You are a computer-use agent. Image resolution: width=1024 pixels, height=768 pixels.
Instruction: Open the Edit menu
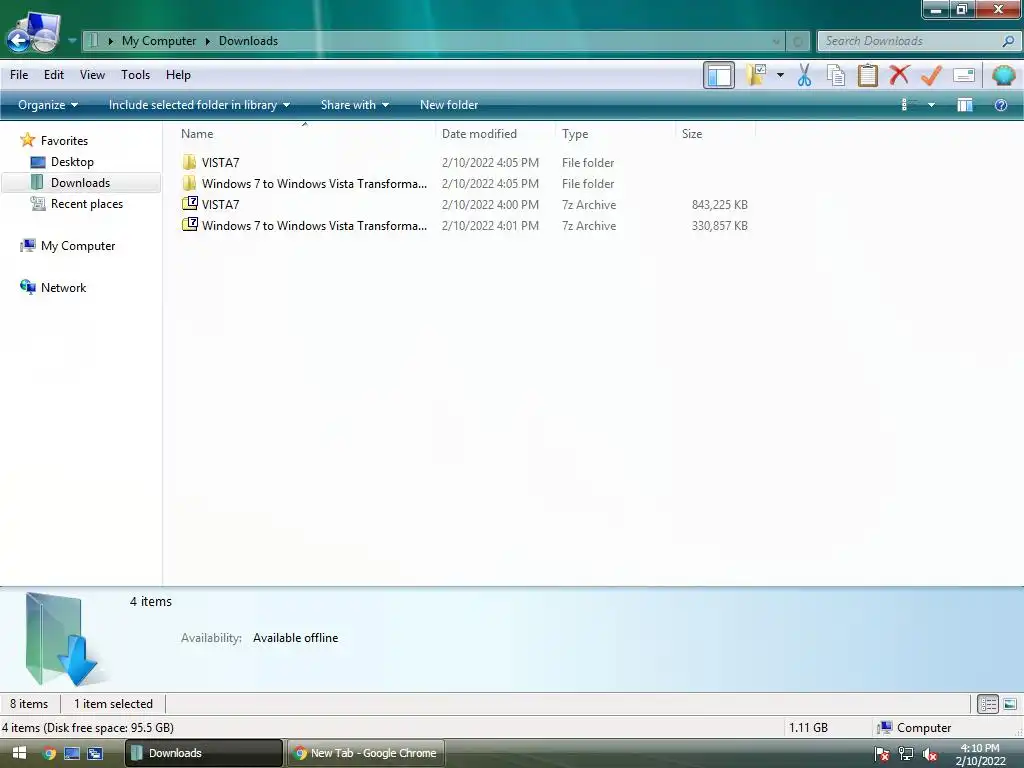point(54,74)
